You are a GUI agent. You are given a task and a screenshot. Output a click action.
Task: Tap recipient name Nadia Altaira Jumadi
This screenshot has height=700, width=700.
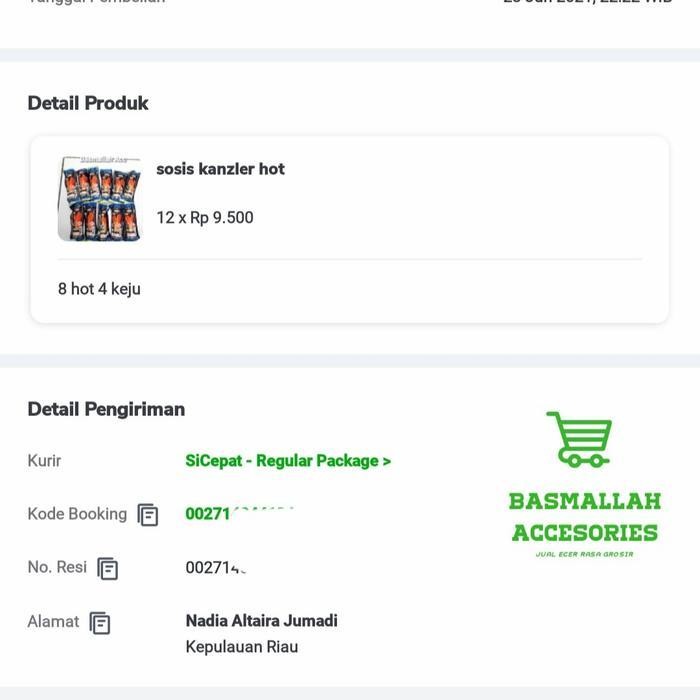pyautogui.click(x=261, y=621)
